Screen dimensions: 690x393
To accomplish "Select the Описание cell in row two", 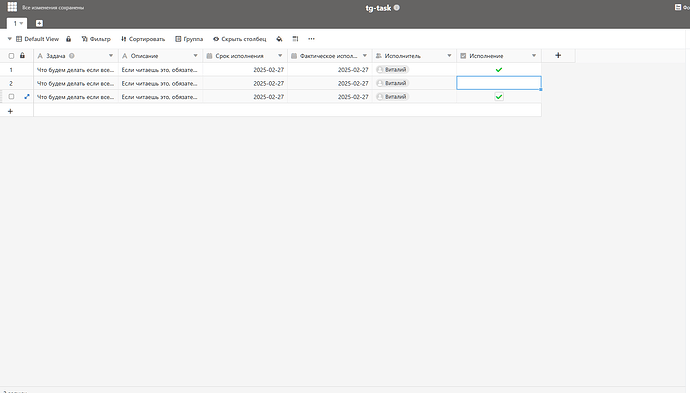I will [x=161, y=83].
